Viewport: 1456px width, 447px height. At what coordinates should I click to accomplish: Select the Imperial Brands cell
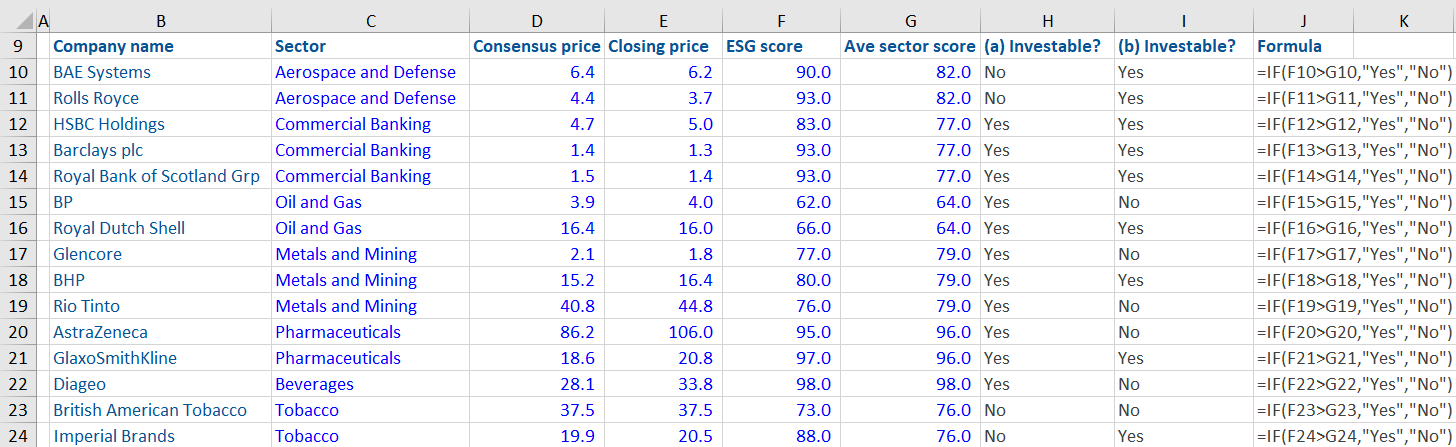coord(114,436)
